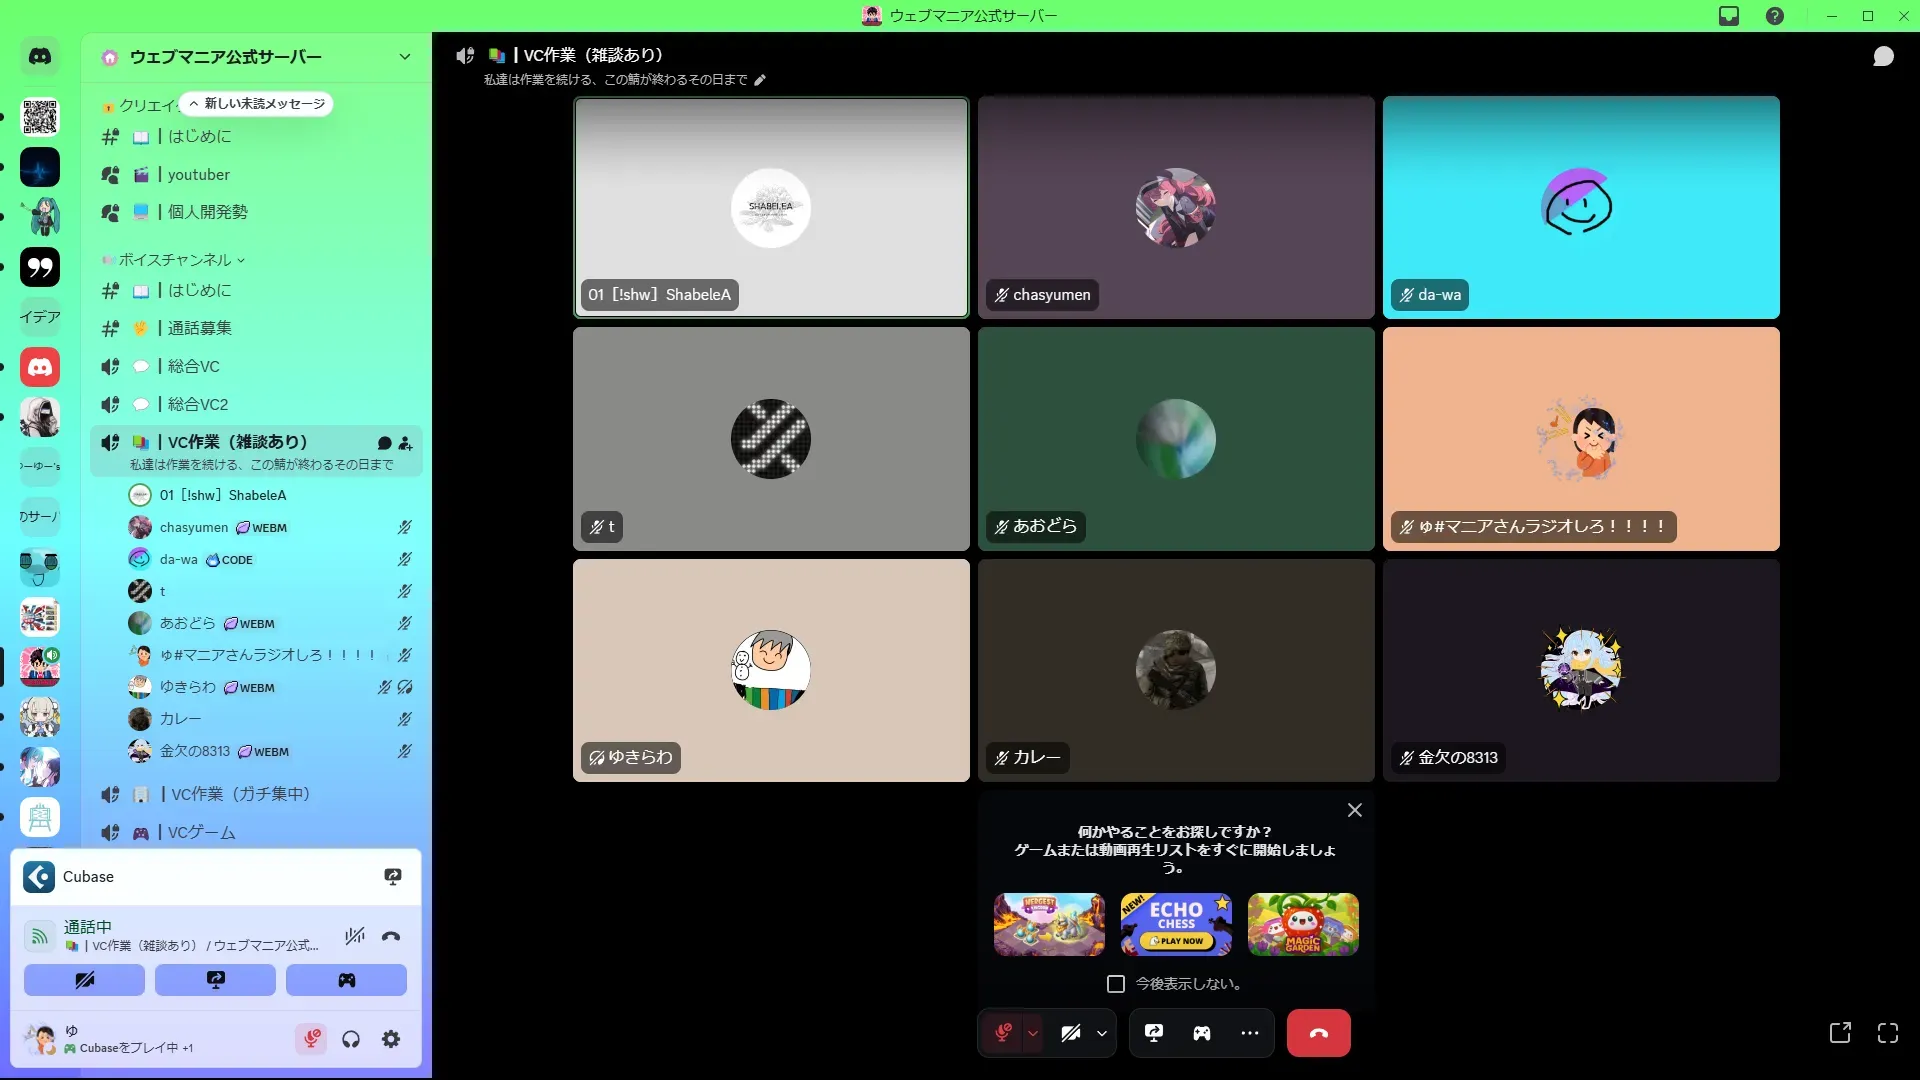Open the user settings gear

point(391,1040)
